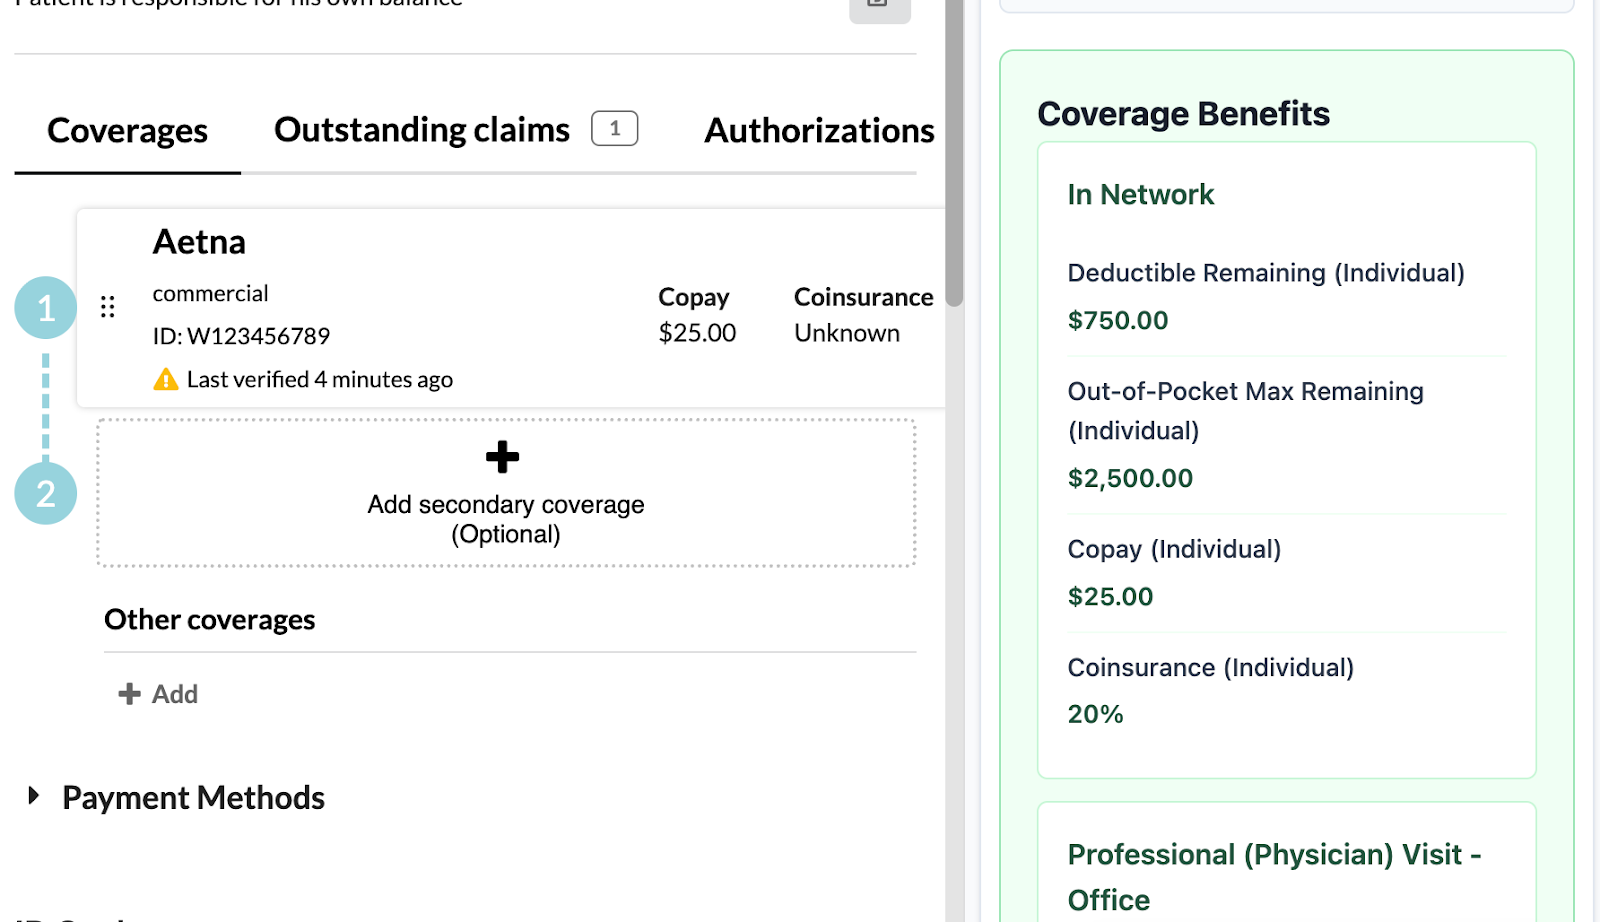Viewport: 1600px width, 922px height.
Task: Click the large plus icon for secondary coverage
Action: [502, 457]
